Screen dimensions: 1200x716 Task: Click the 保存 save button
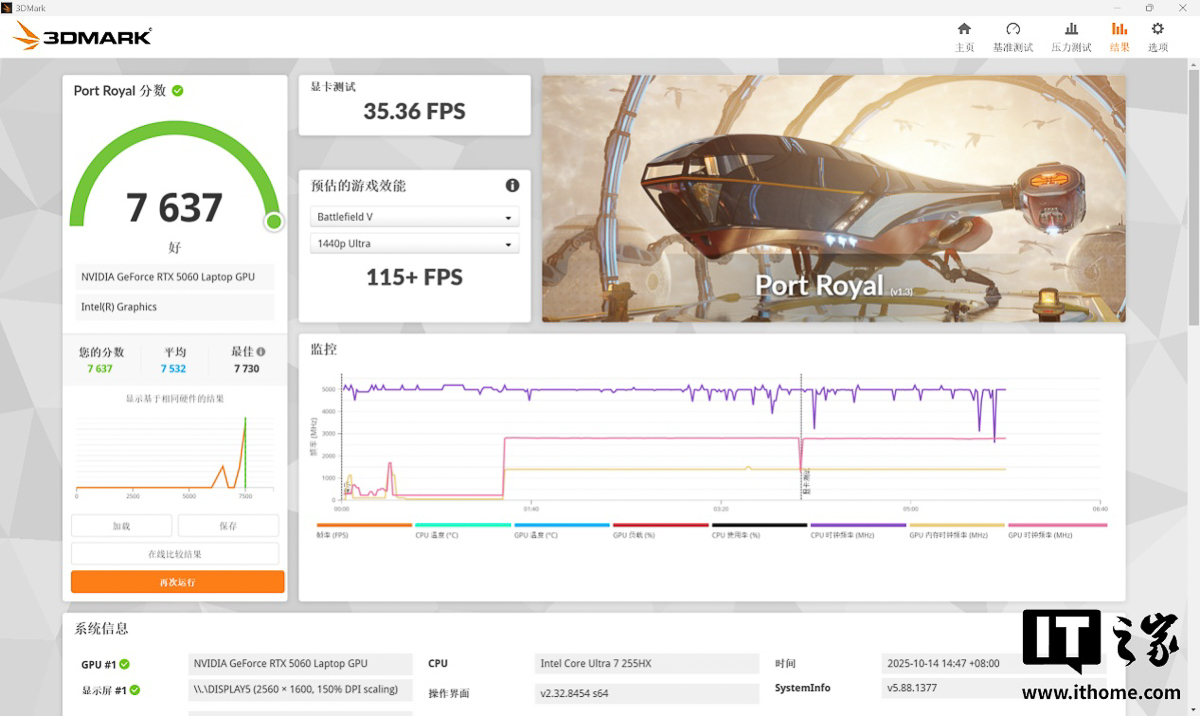228,526
